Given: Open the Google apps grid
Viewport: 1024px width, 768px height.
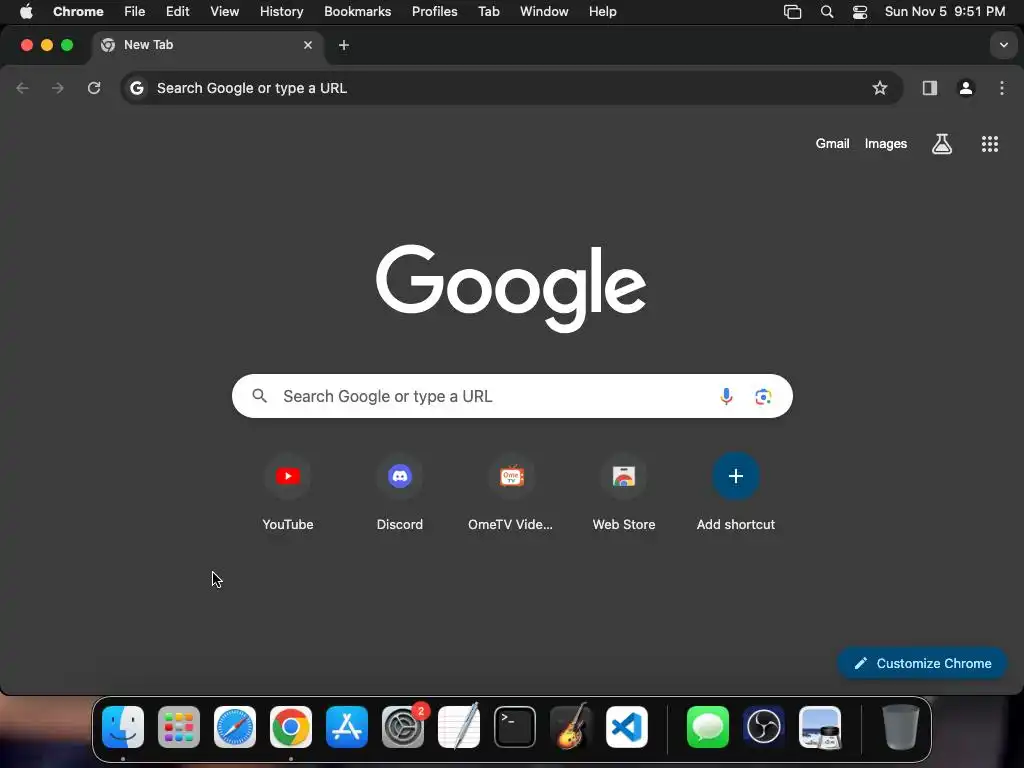Looking at the screenshot, I should [989, 144].
